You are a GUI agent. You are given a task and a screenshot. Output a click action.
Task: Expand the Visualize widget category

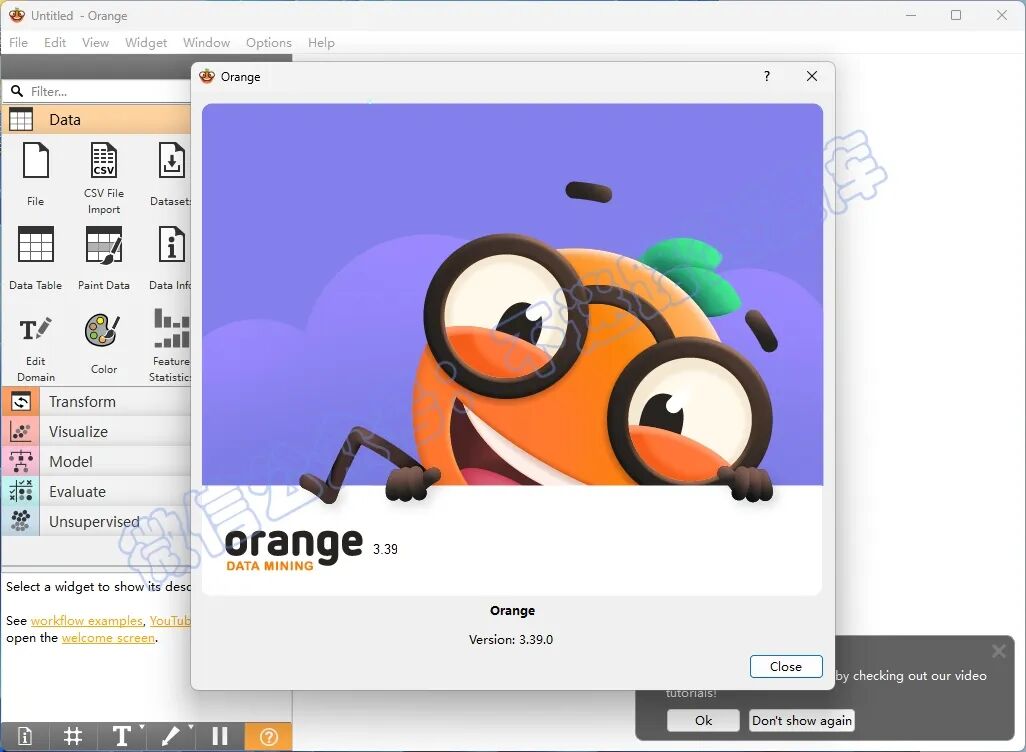pyautogui.click(x=96, y=431)
